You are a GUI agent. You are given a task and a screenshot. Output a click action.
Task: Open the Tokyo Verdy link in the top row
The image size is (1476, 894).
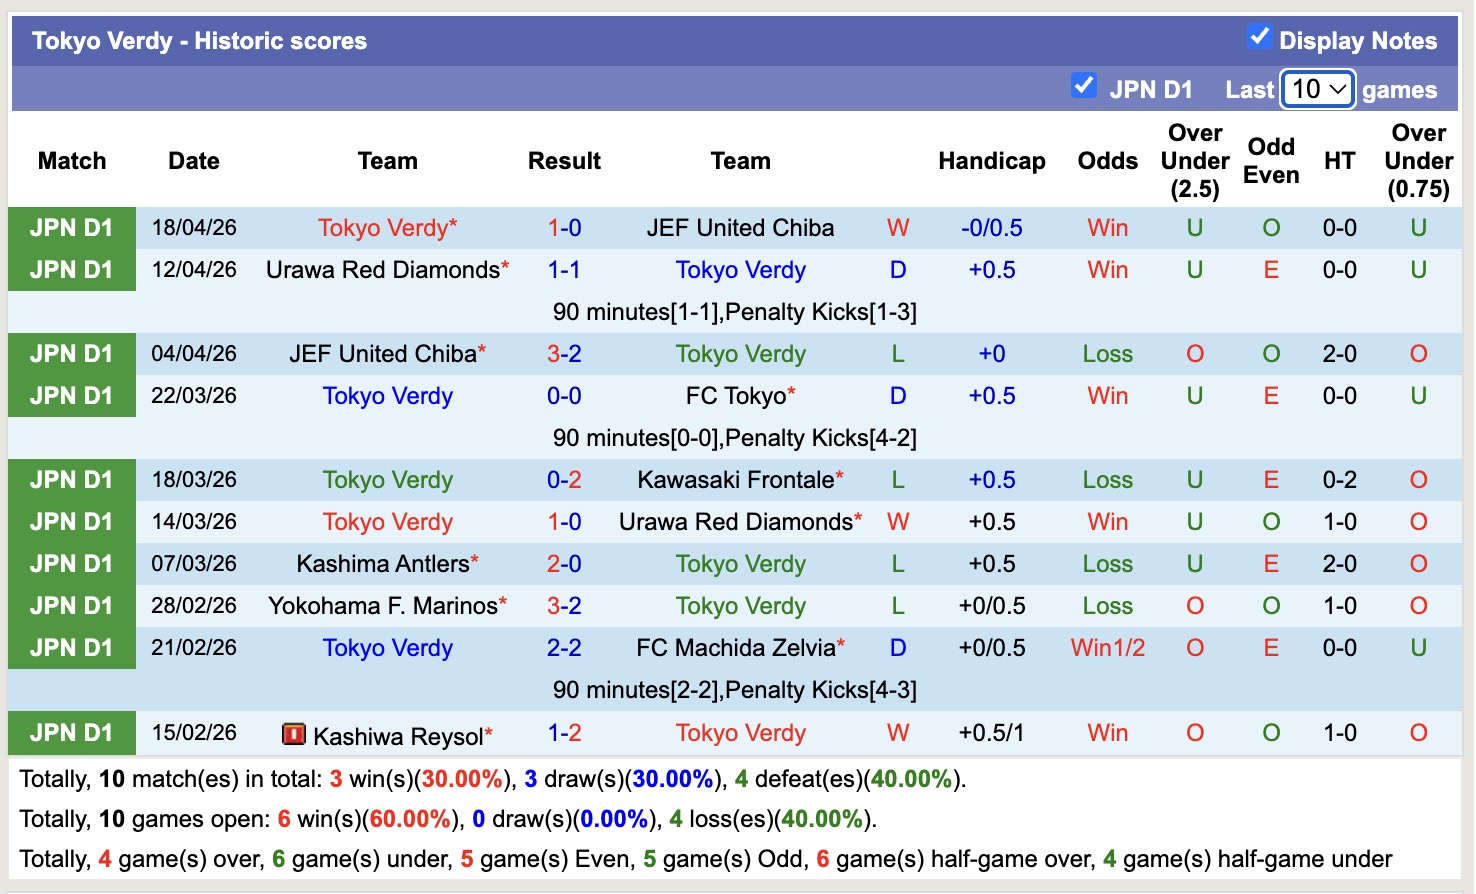(x=387, y=227)
